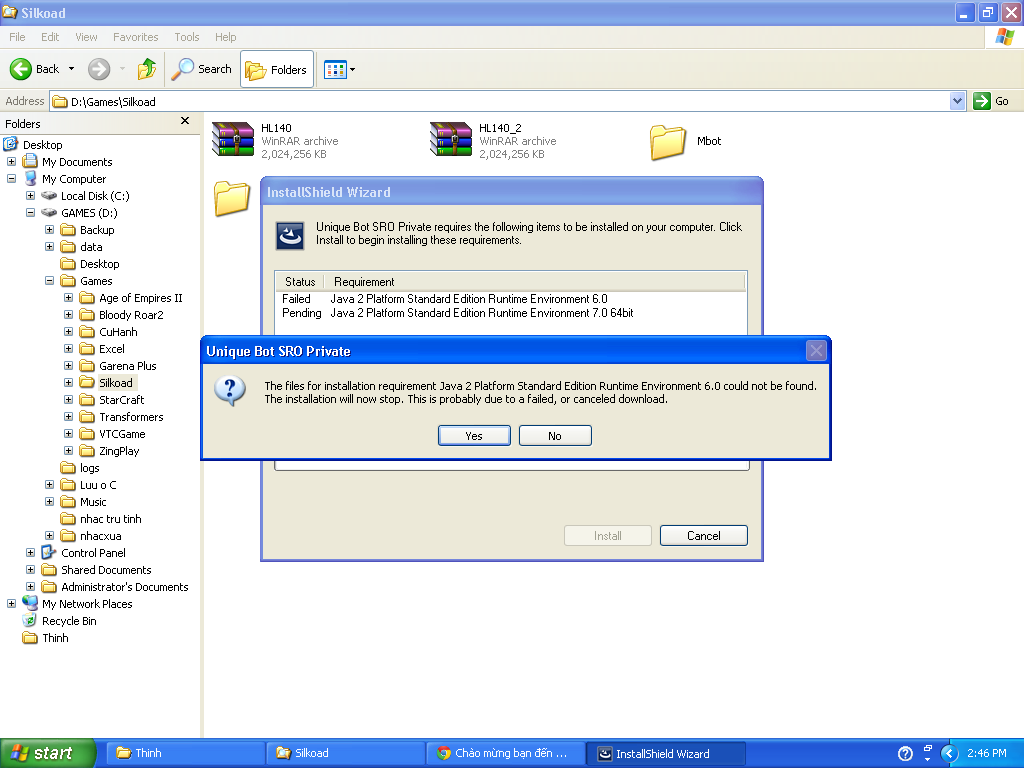This screenshot has height=768, width=1024.
Task: Select the ZingPlay folder in tree
Action: (119, 451)
